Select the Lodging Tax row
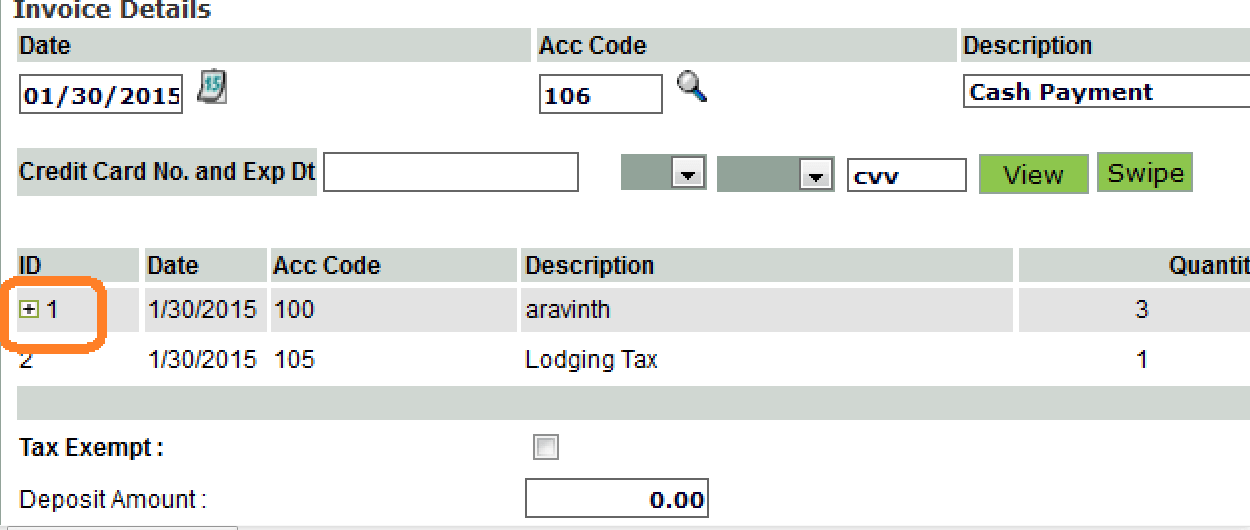 pos(634,359)
